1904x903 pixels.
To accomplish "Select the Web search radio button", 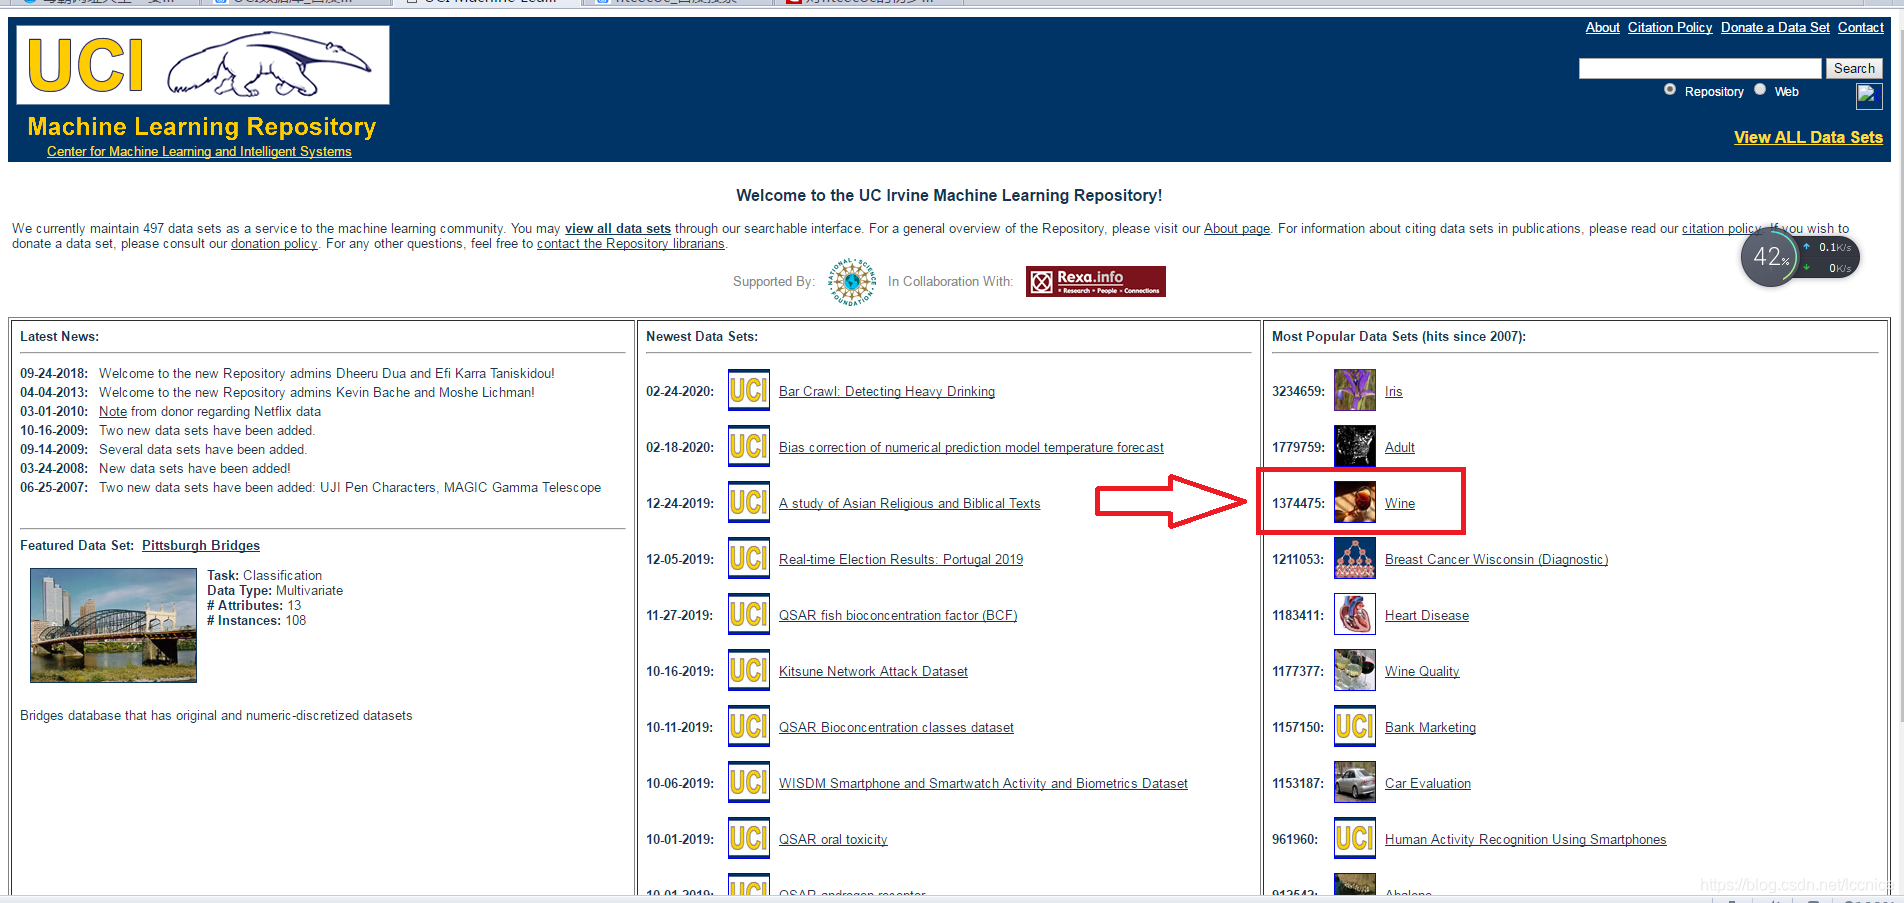I will click(x=1760, y=90).
